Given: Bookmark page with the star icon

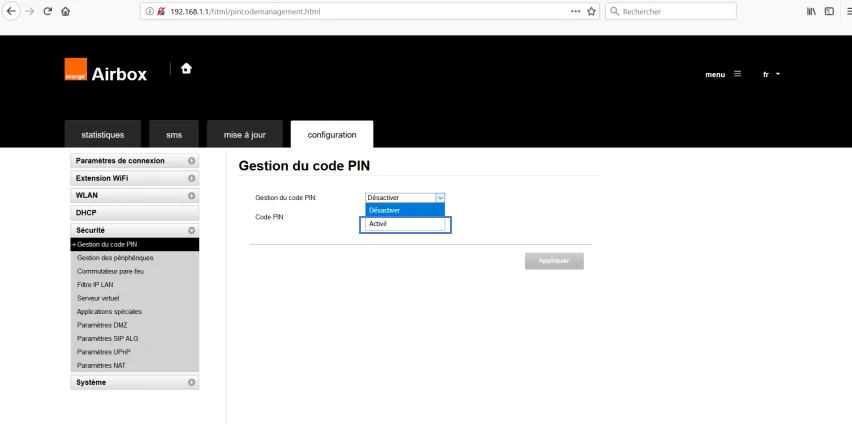Looking at the screenshot, I should (591, 11).
